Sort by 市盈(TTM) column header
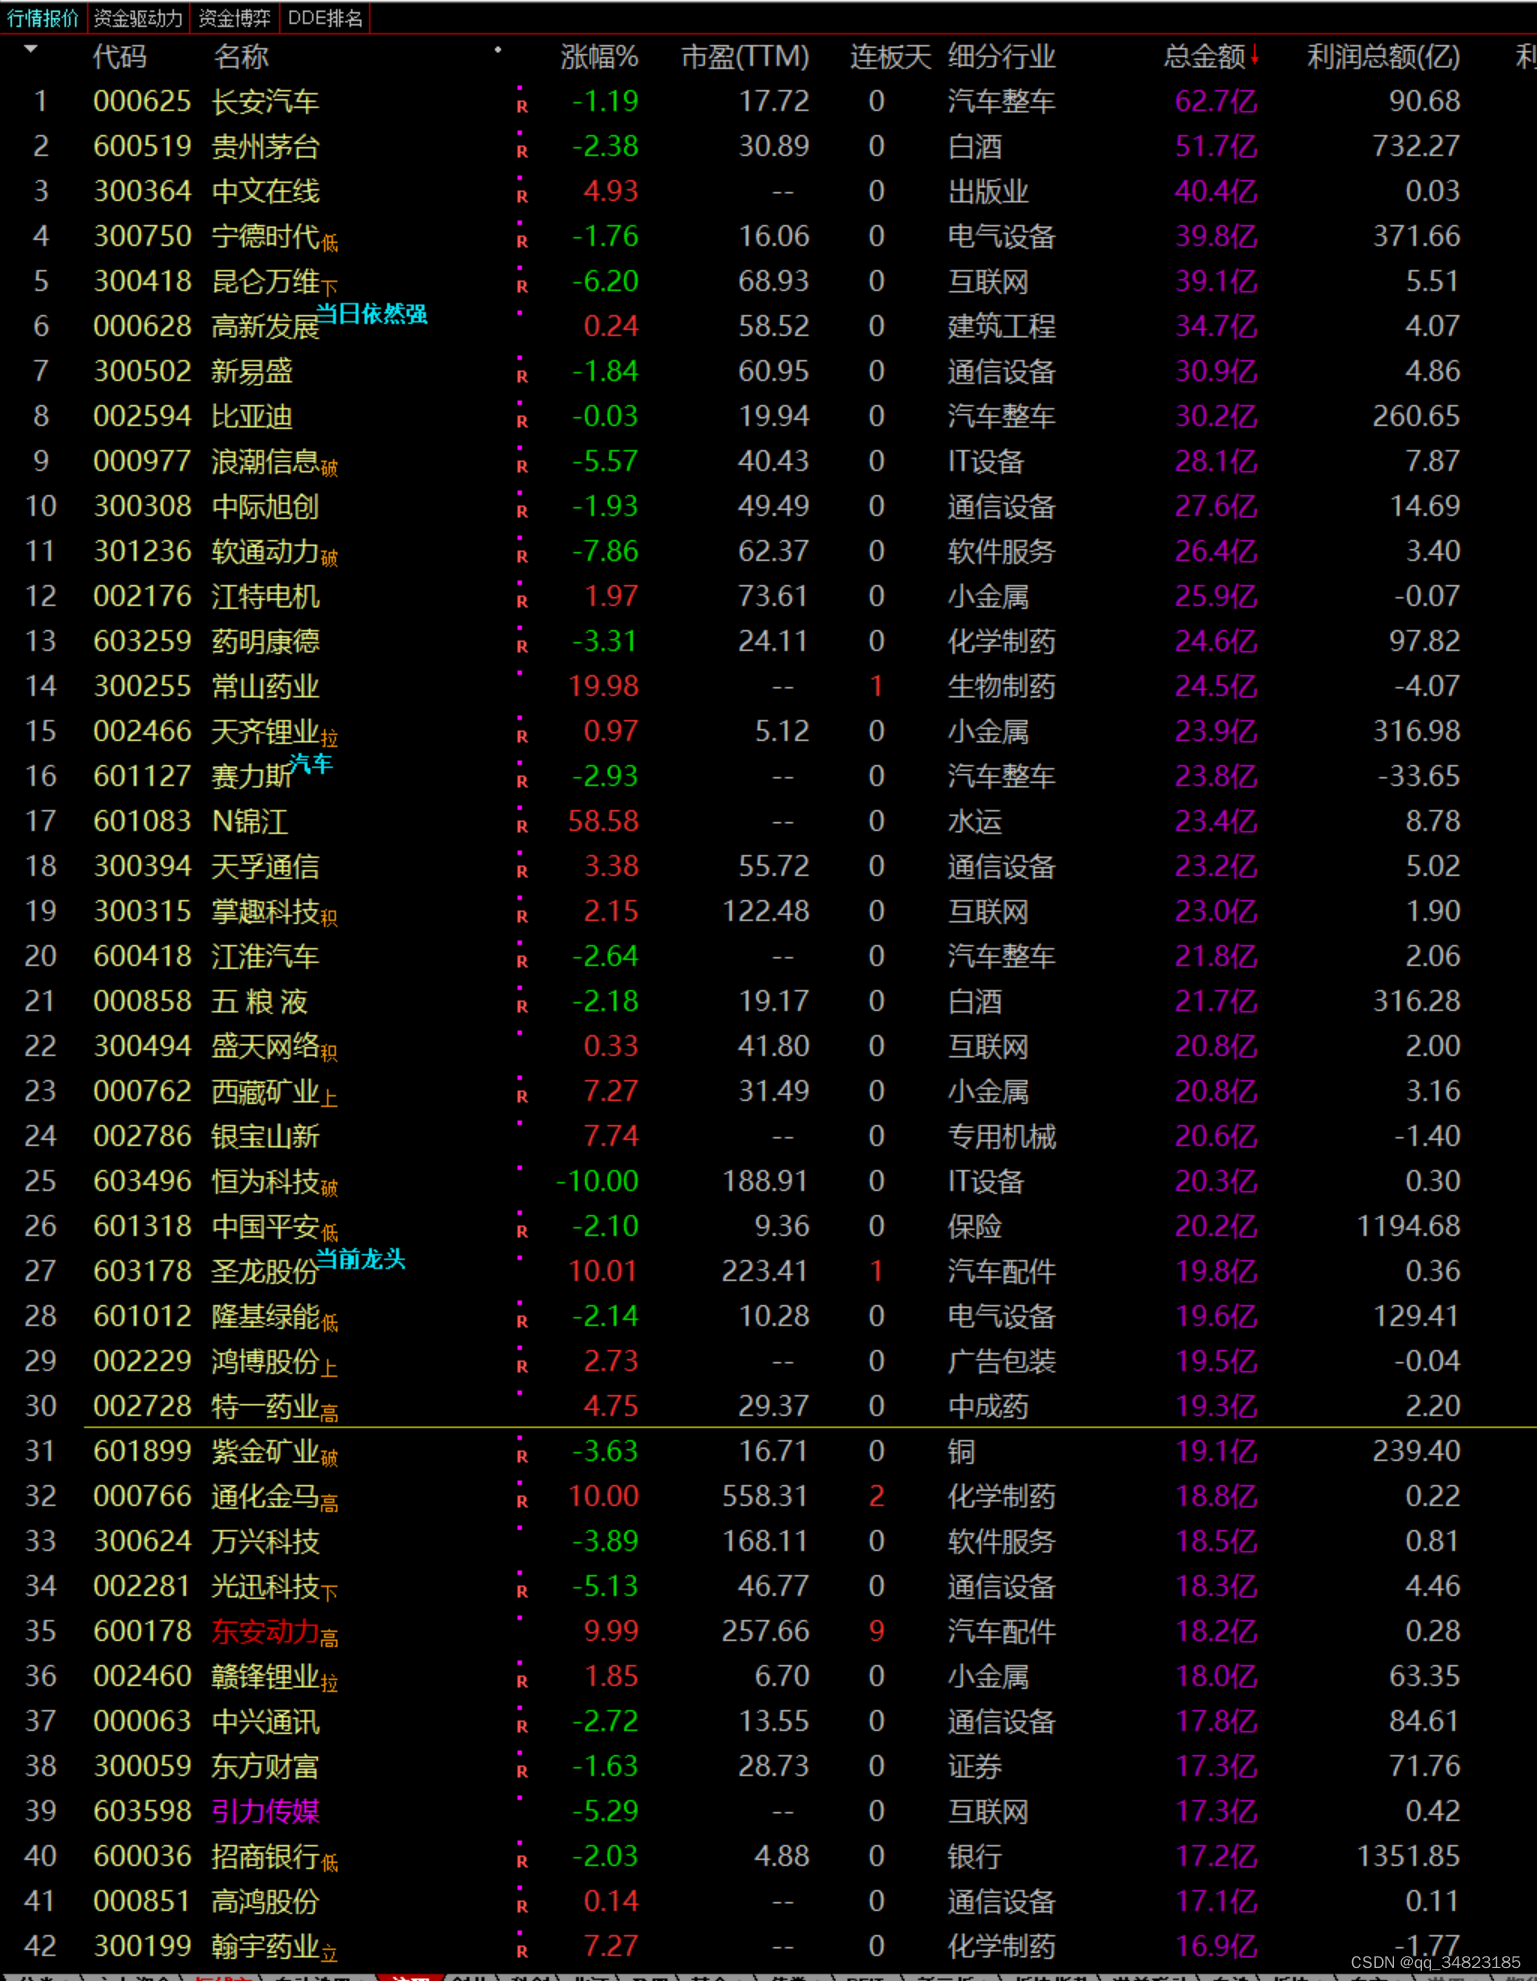 [745, 57]
